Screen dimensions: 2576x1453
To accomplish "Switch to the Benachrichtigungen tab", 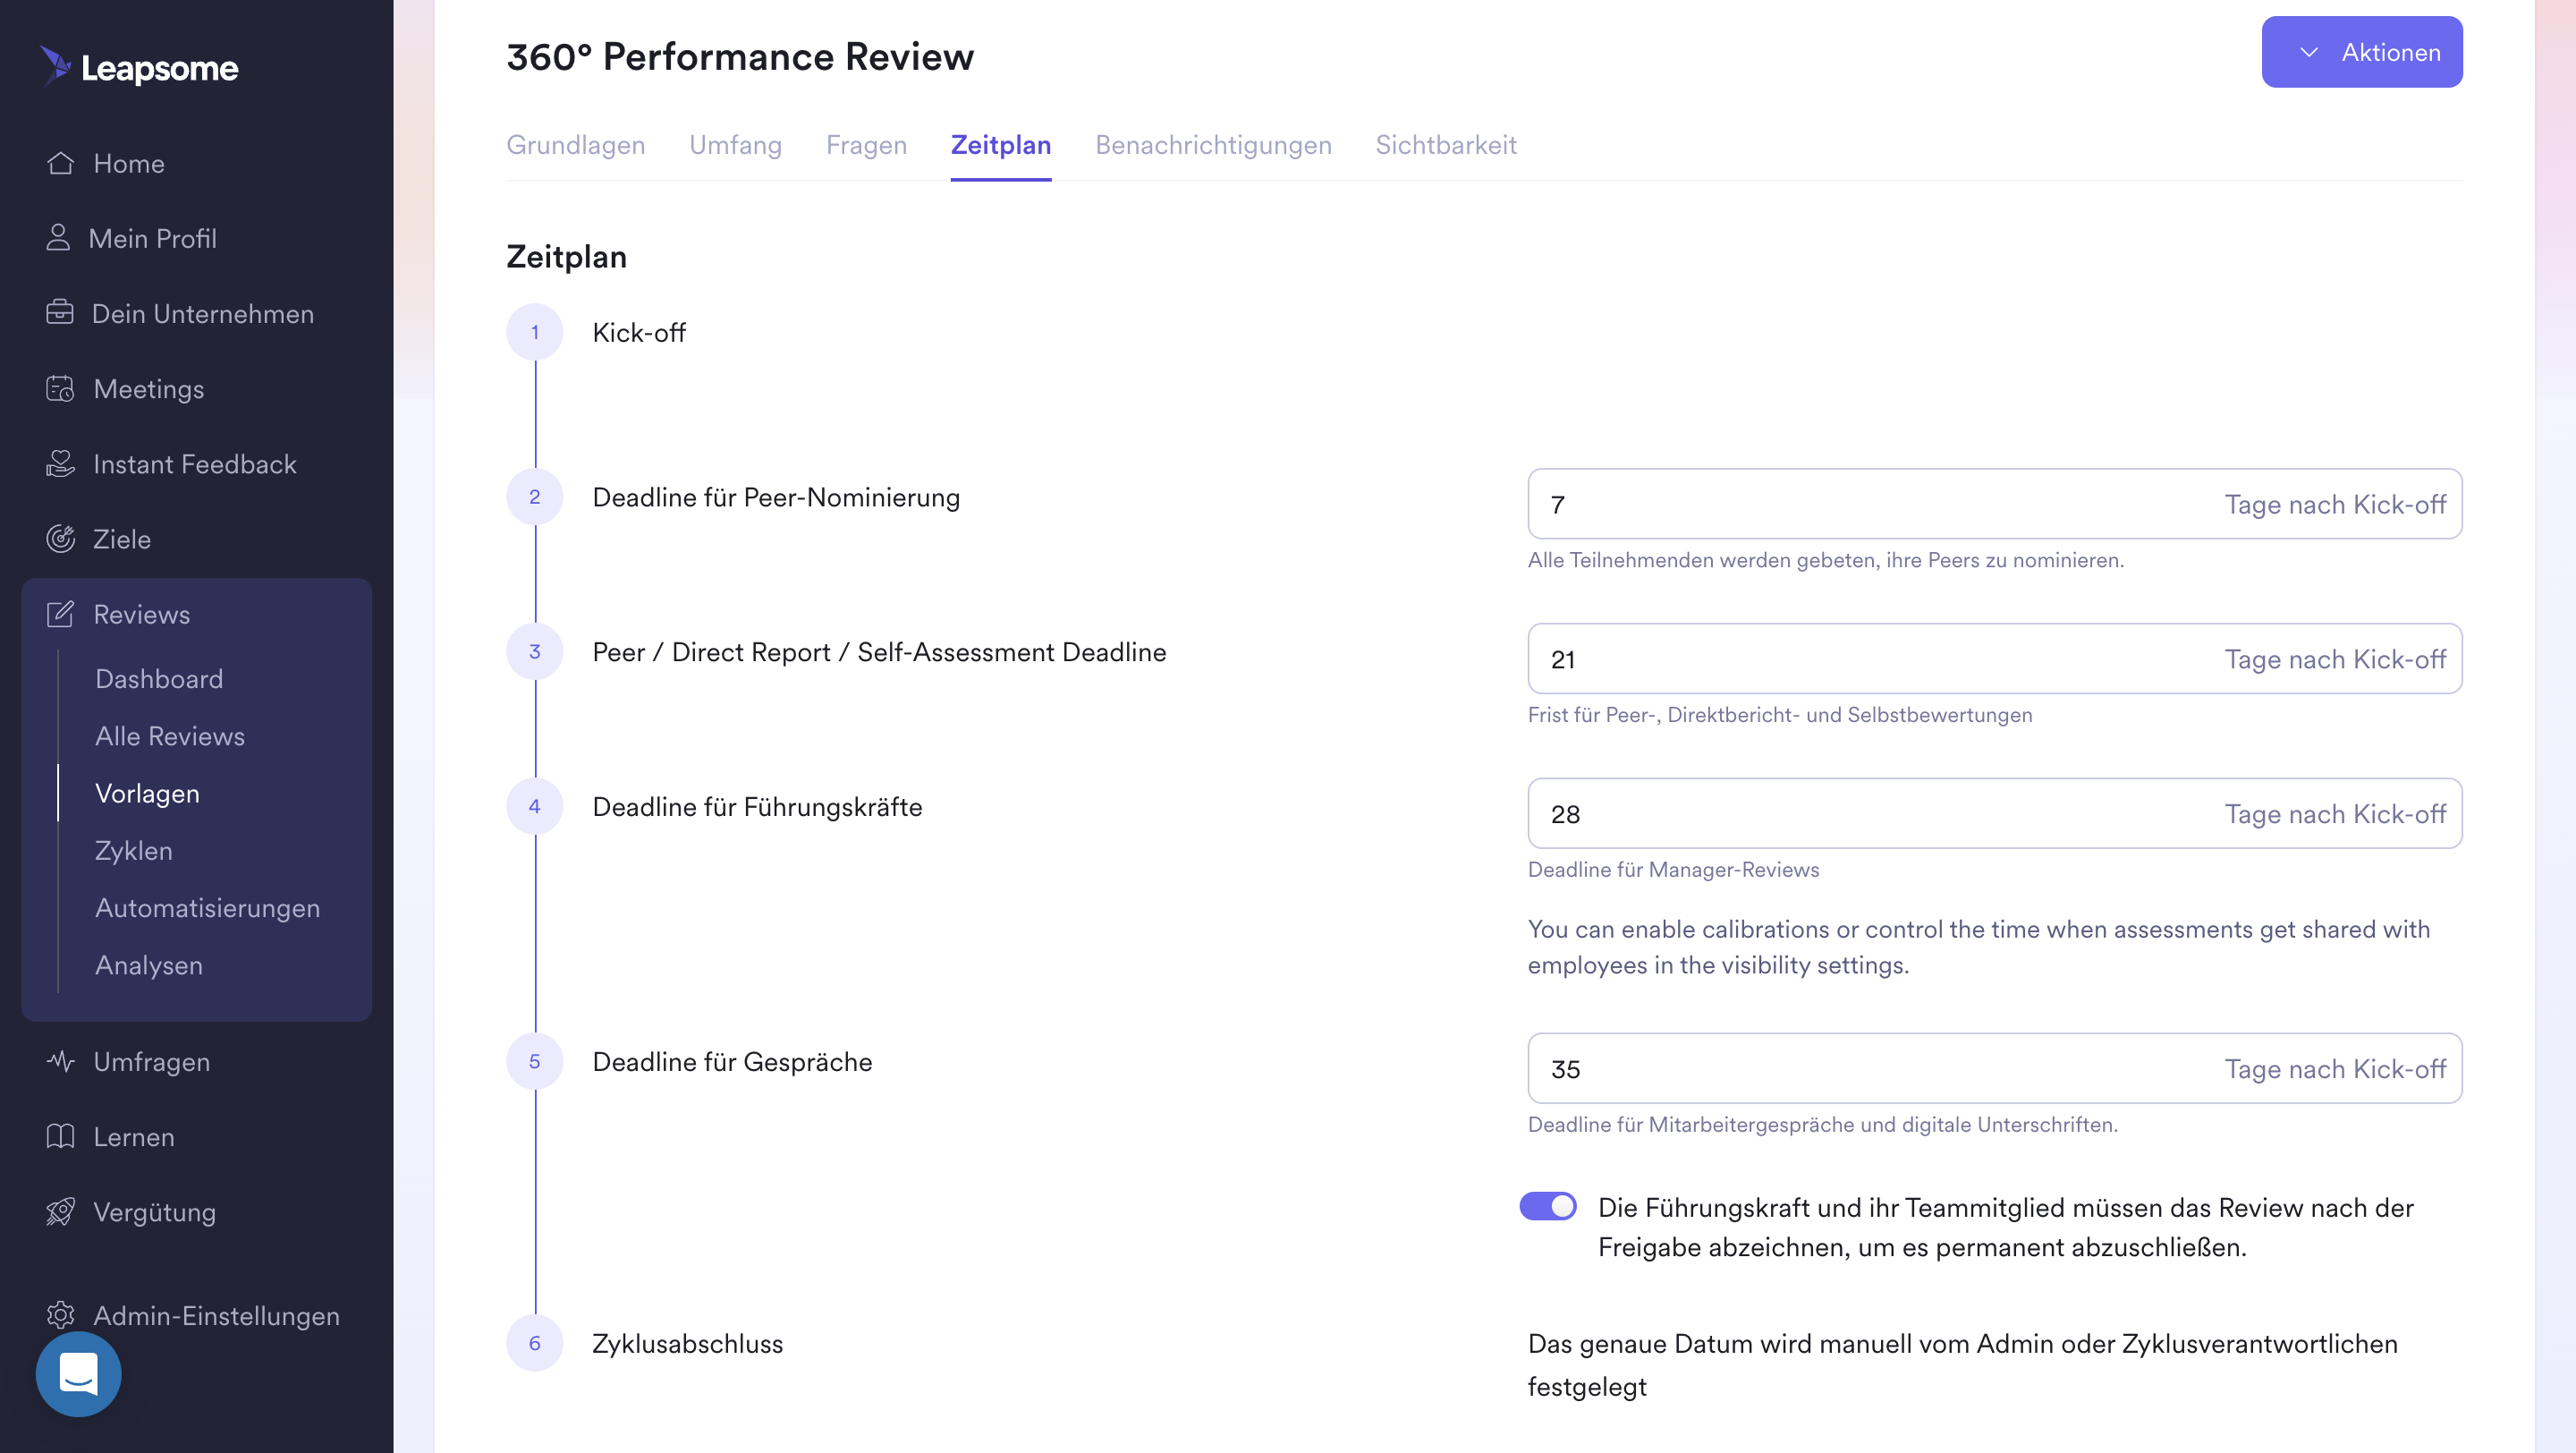I will coord(1213,145).
